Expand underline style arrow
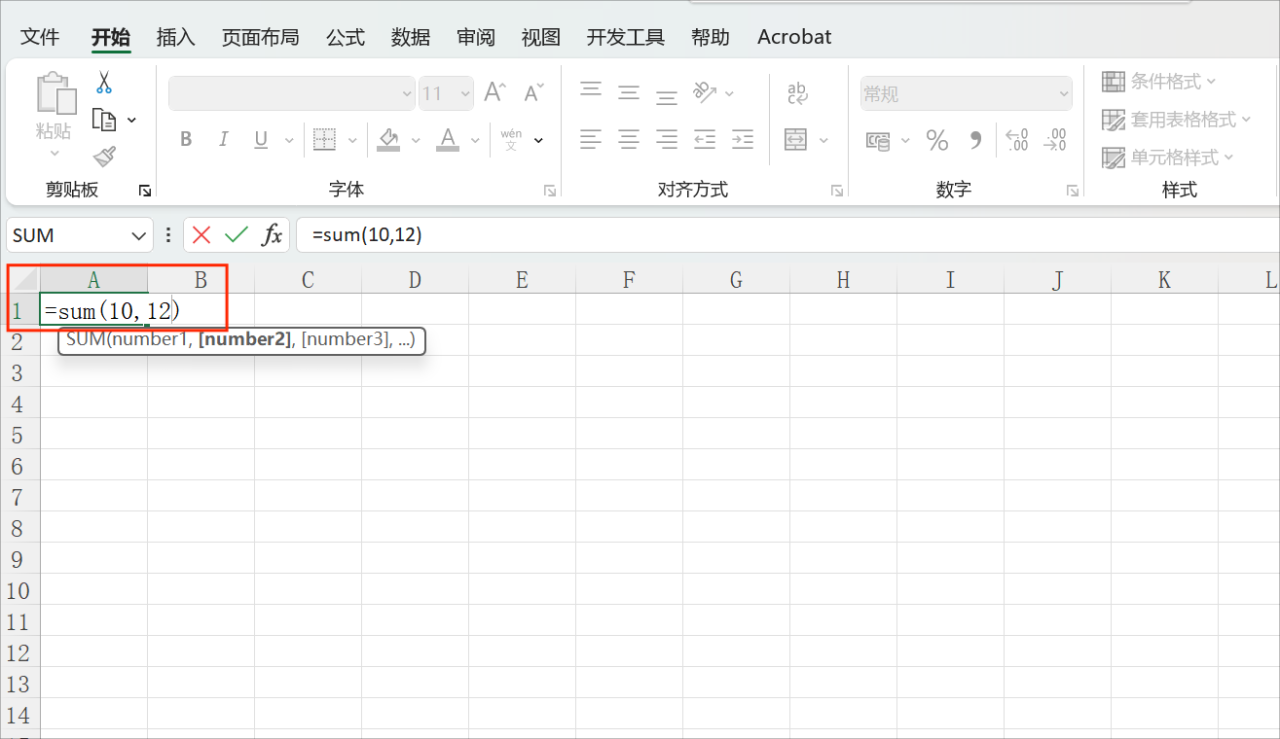 pyautogui.click(x=289, y=141)
